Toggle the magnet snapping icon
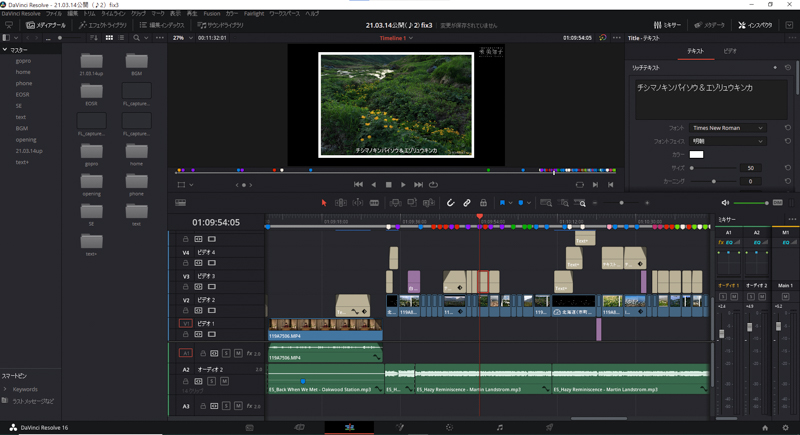800x435 pixels. coord(451,203)
